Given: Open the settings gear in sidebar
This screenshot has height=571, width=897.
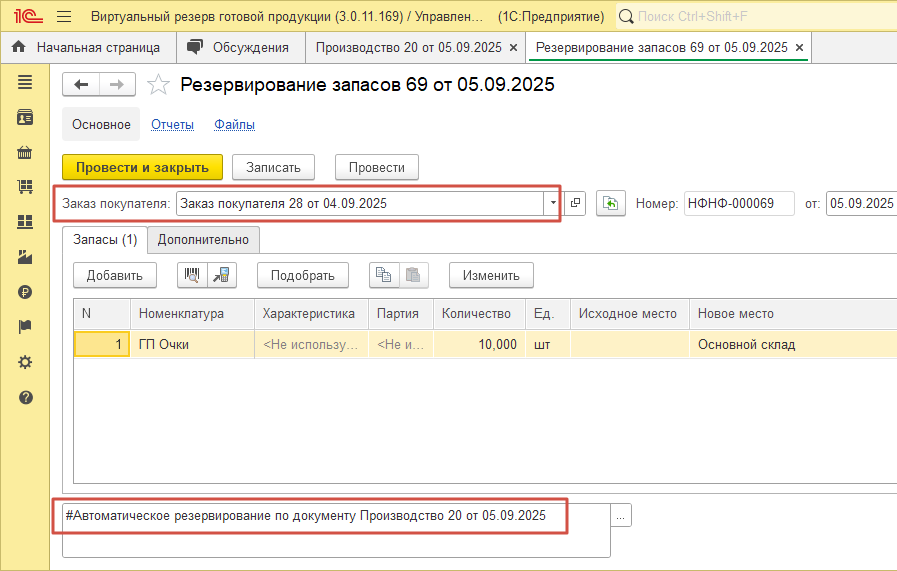Looking at the screenshot, I should point(25,362).
